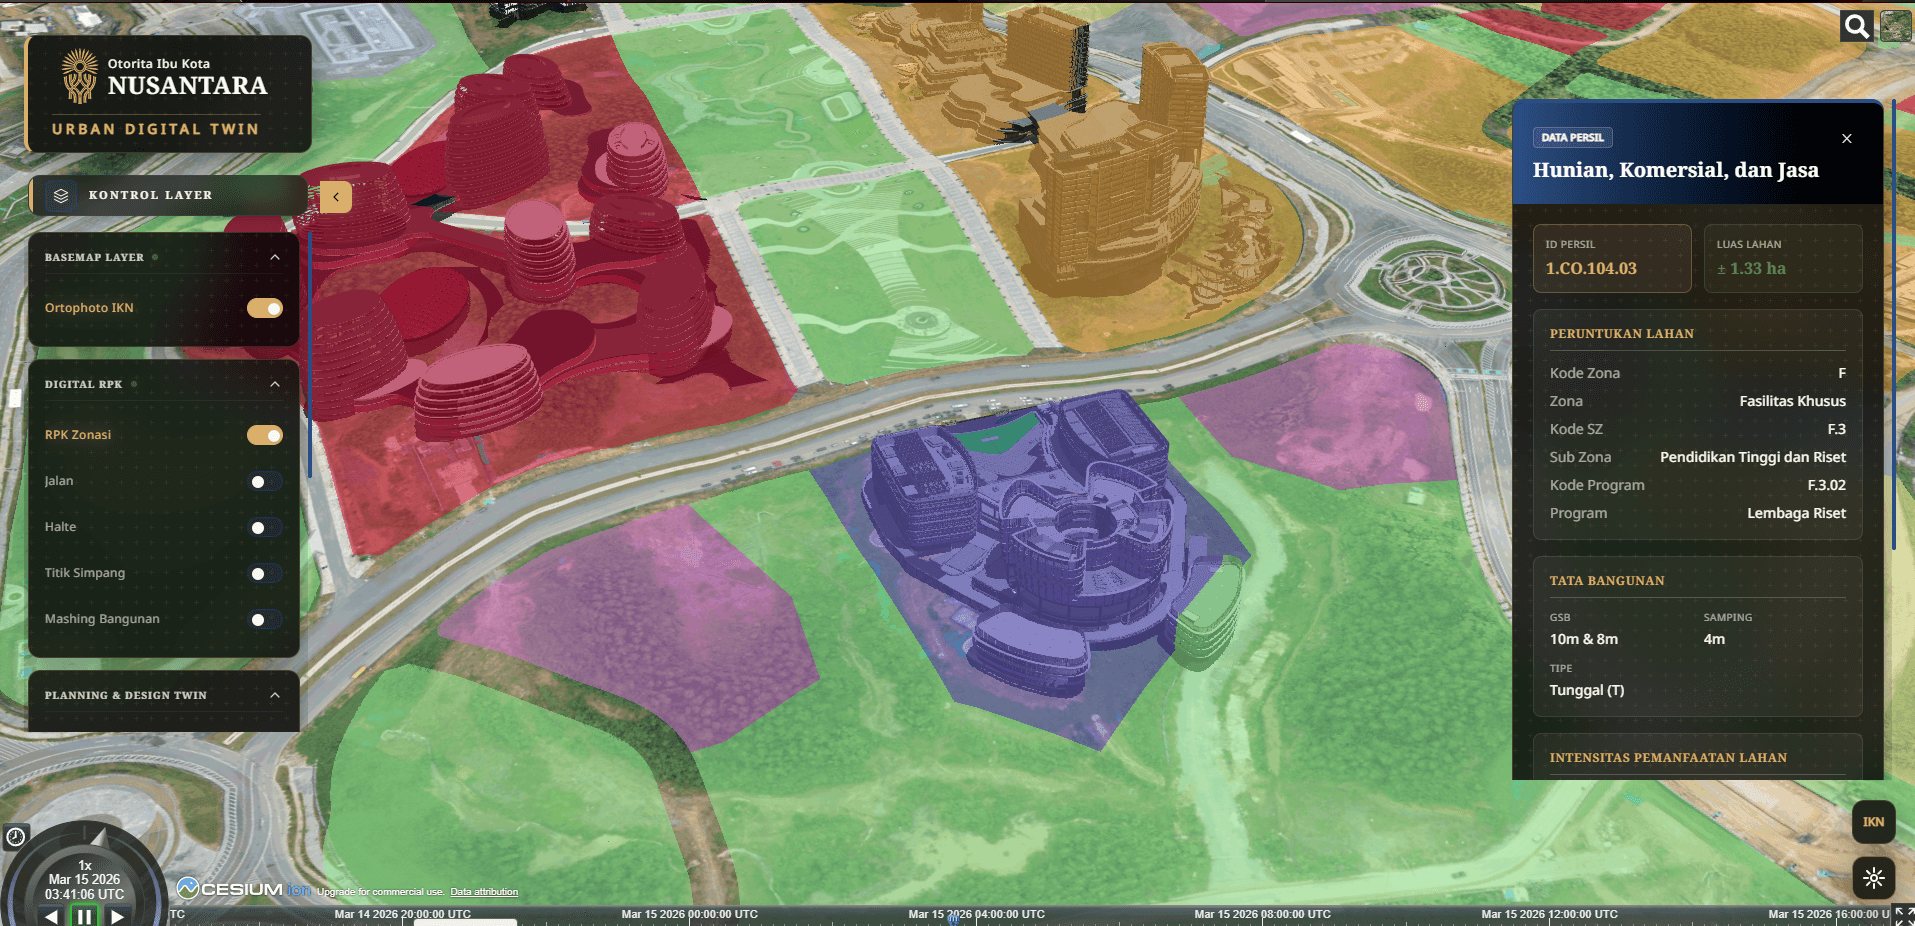Play the animation forward
1915x926 pixels.
click(x=118, y=916)
